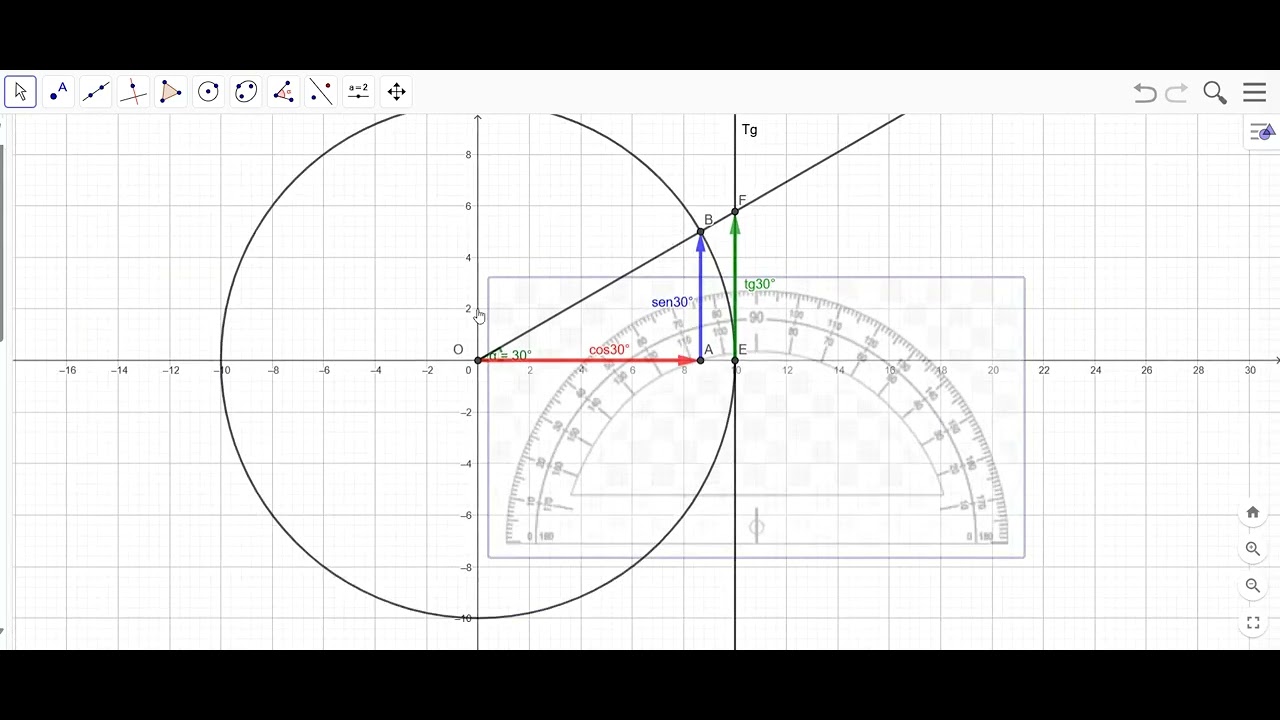
Task: Enter fullscreen mode
Action: [x=1253, y=623]
